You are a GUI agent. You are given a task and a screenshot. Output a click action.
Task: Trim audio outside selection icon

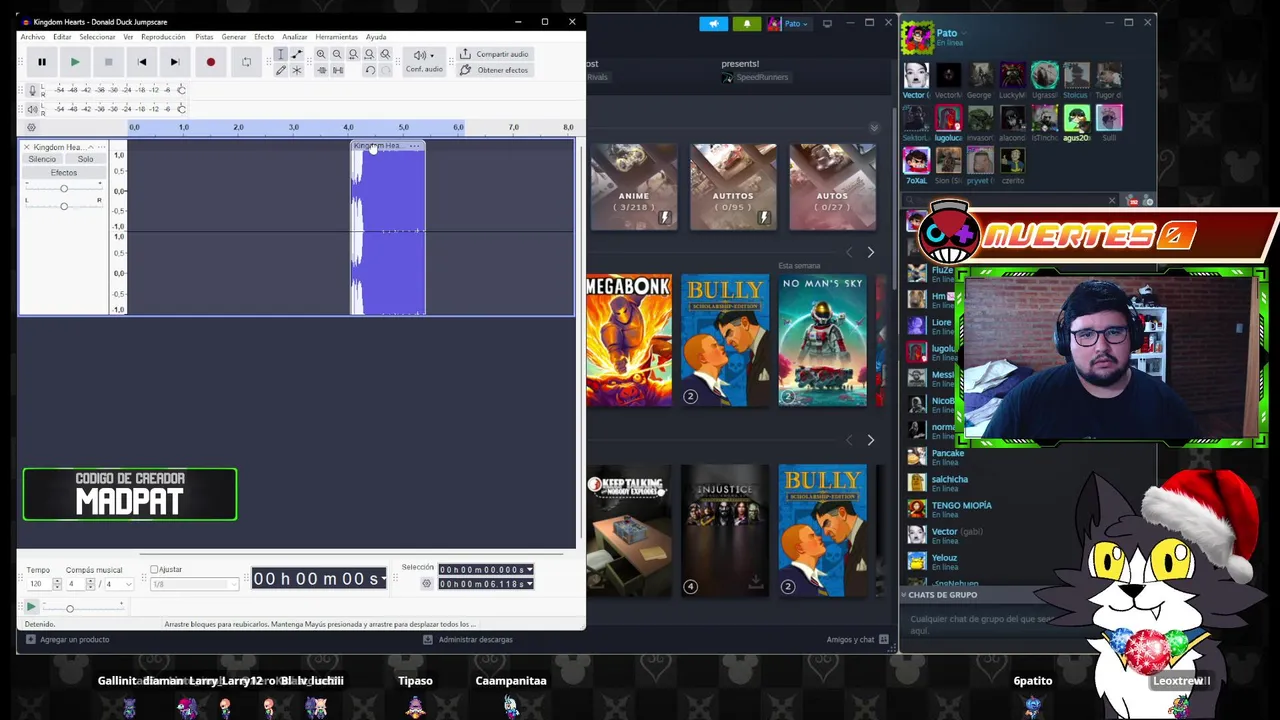point(321,70)
